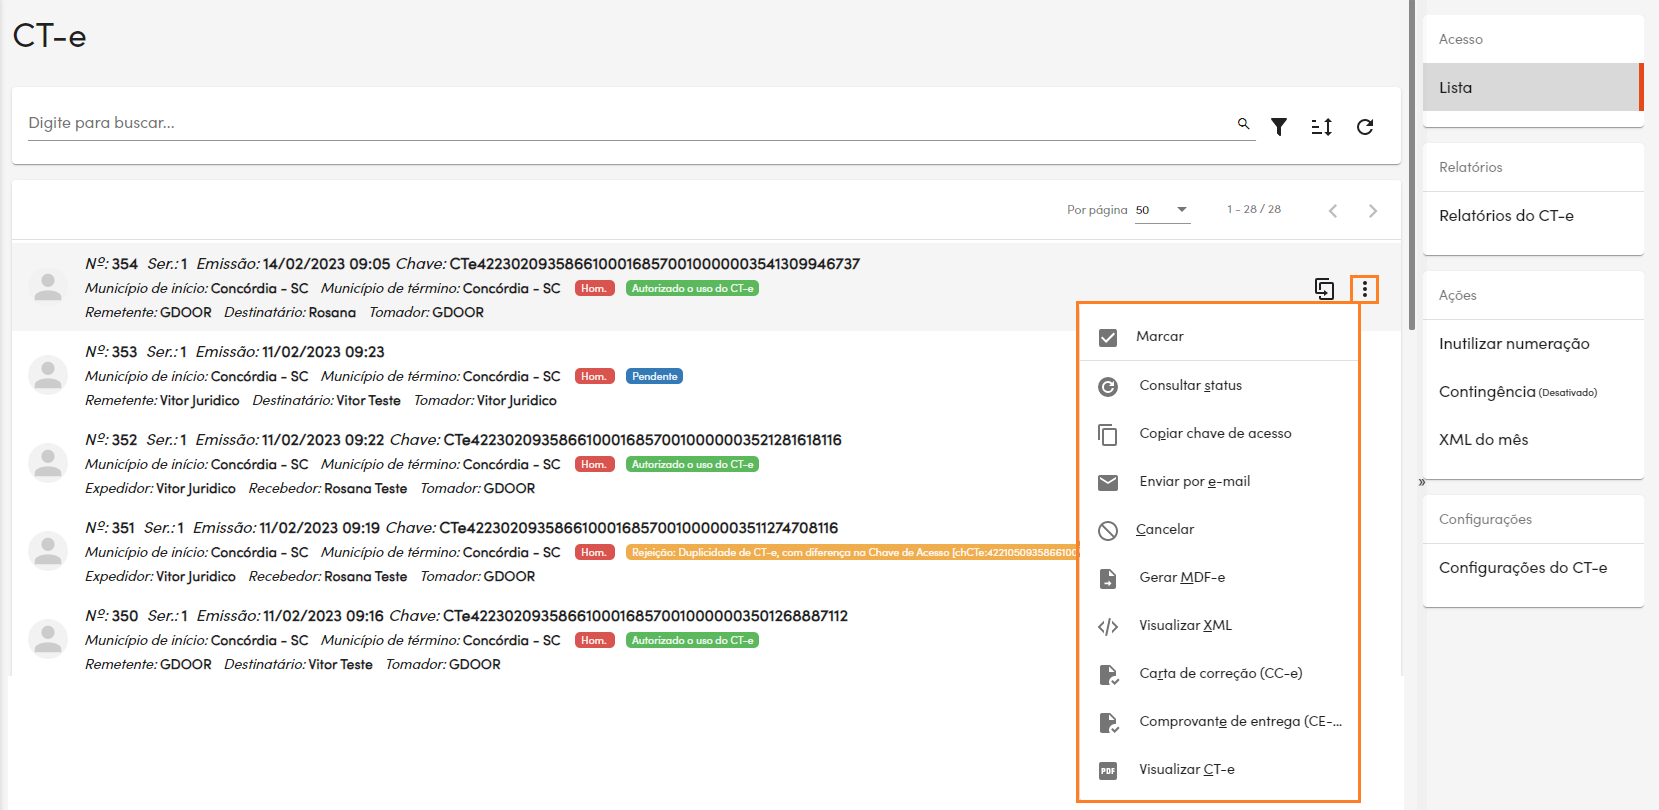Click the duplicate icon on CT-e 354
The width and height of the screenshot is (1659, 810).
[1324, 289]
